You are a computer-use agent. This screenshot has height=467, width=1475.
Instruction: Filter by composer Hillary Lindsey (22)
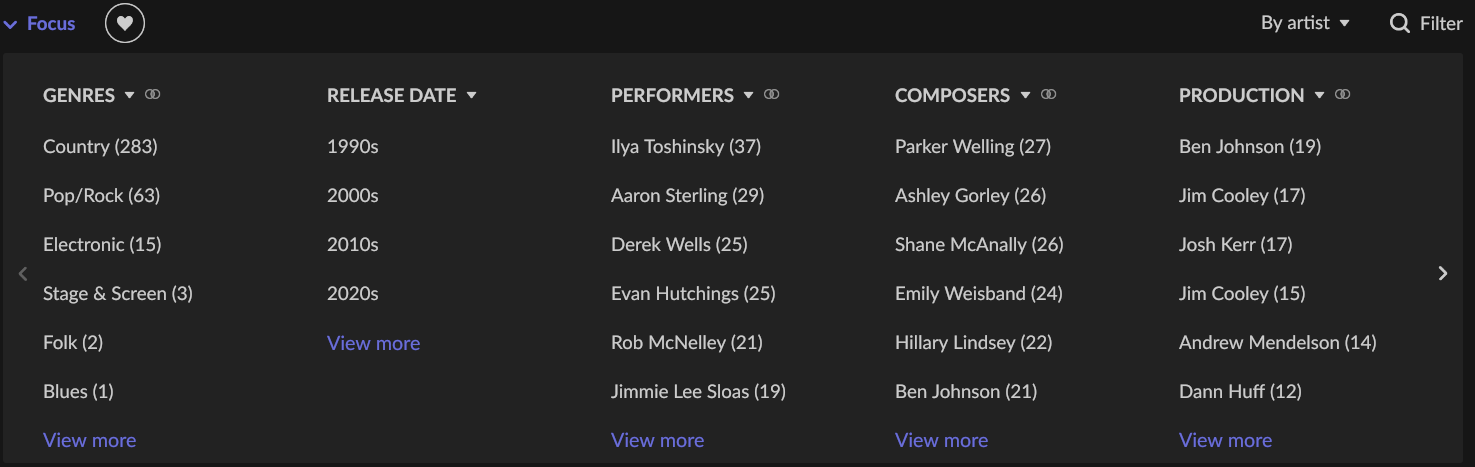point(973,342)
